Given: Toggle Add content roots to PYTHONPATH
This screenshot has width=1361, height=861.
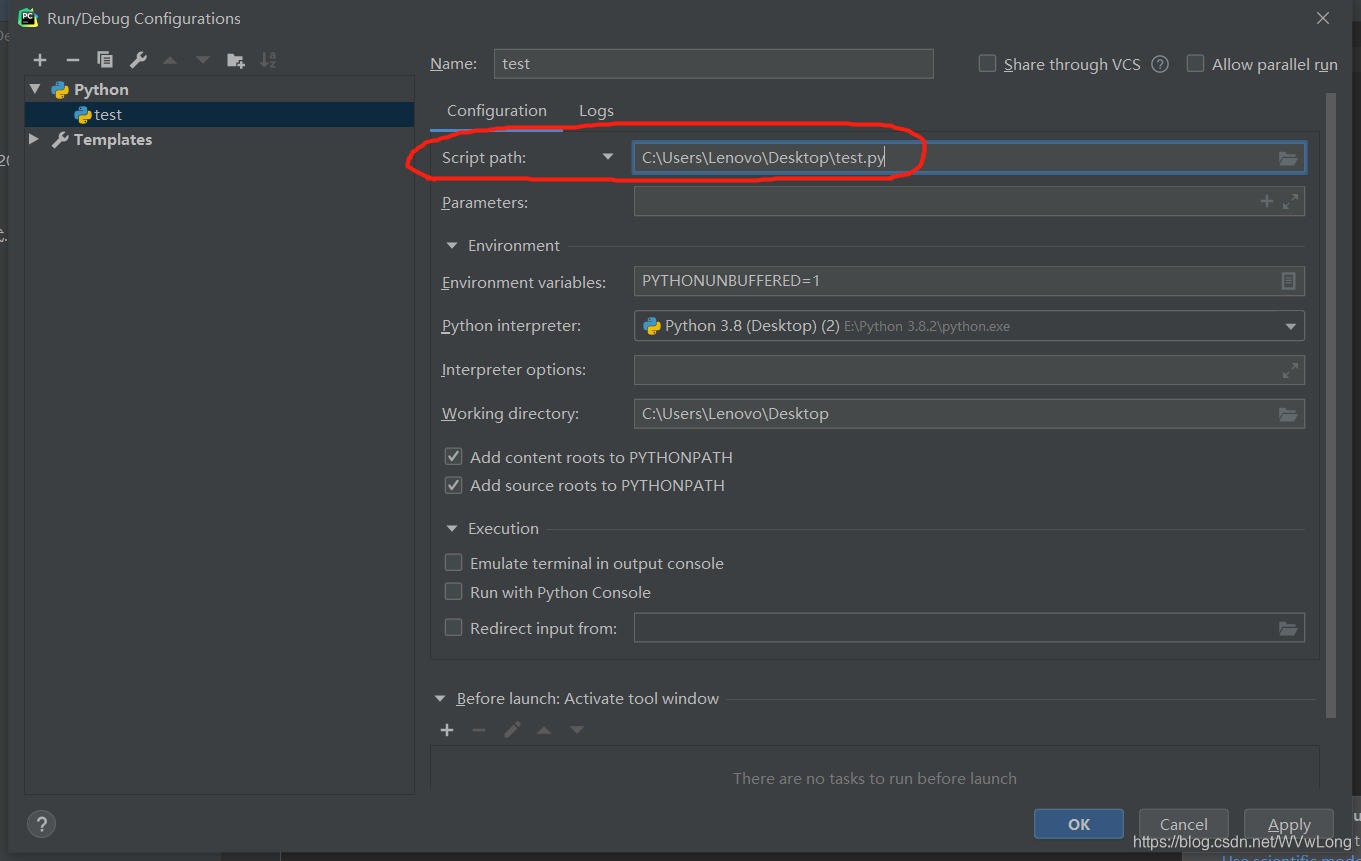Looking at the screenshot, I should (x=454, y=457).
